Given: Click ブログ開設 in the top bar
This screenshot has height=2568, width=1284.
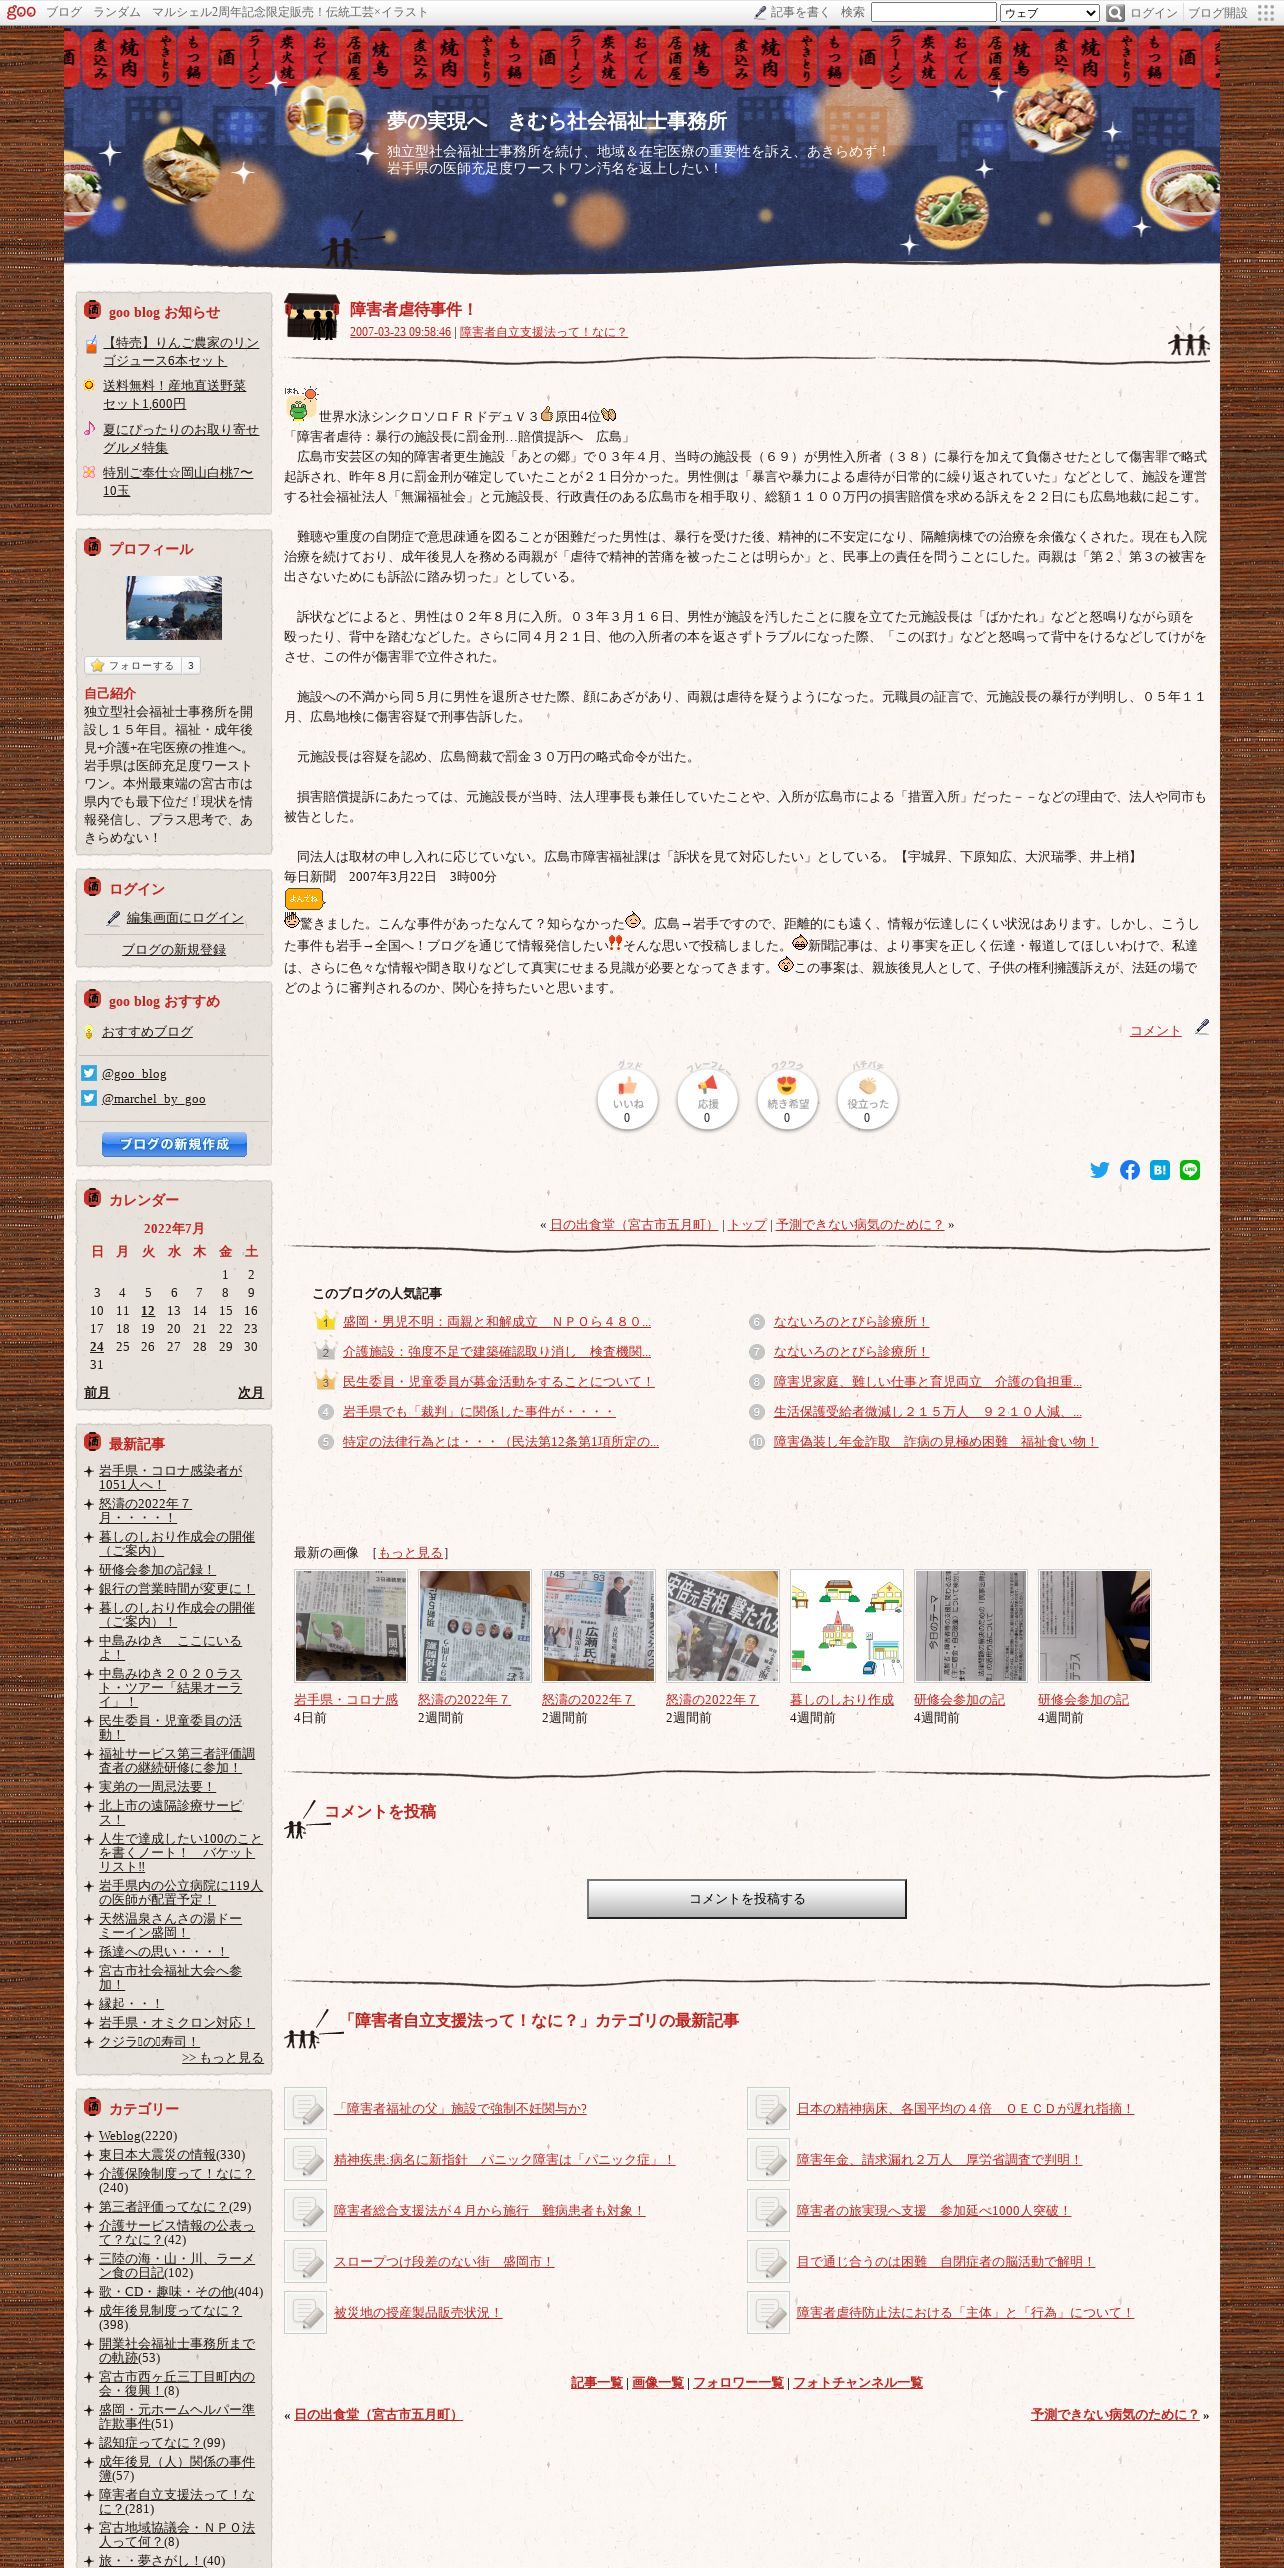Looking at the screenshot, I should [x=1218, y=13].
